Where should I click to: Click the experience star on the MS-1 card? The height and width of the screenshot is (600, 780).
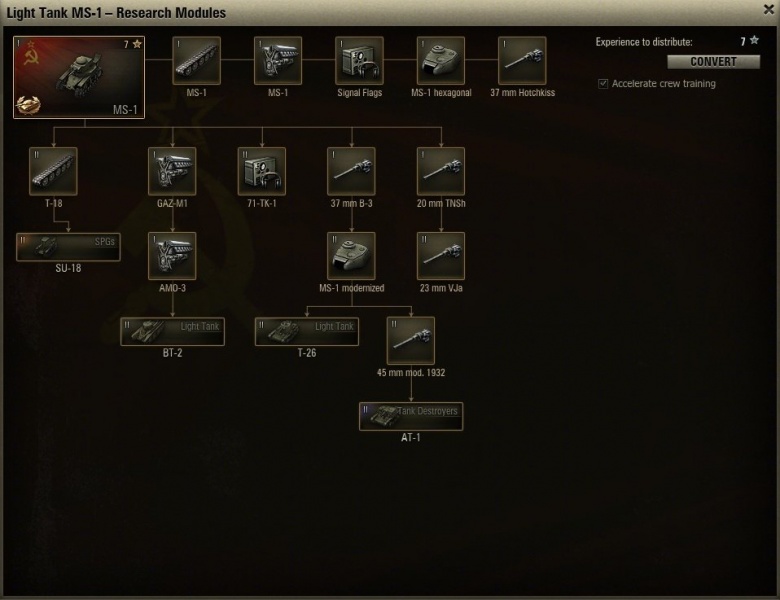coord(137,44)
